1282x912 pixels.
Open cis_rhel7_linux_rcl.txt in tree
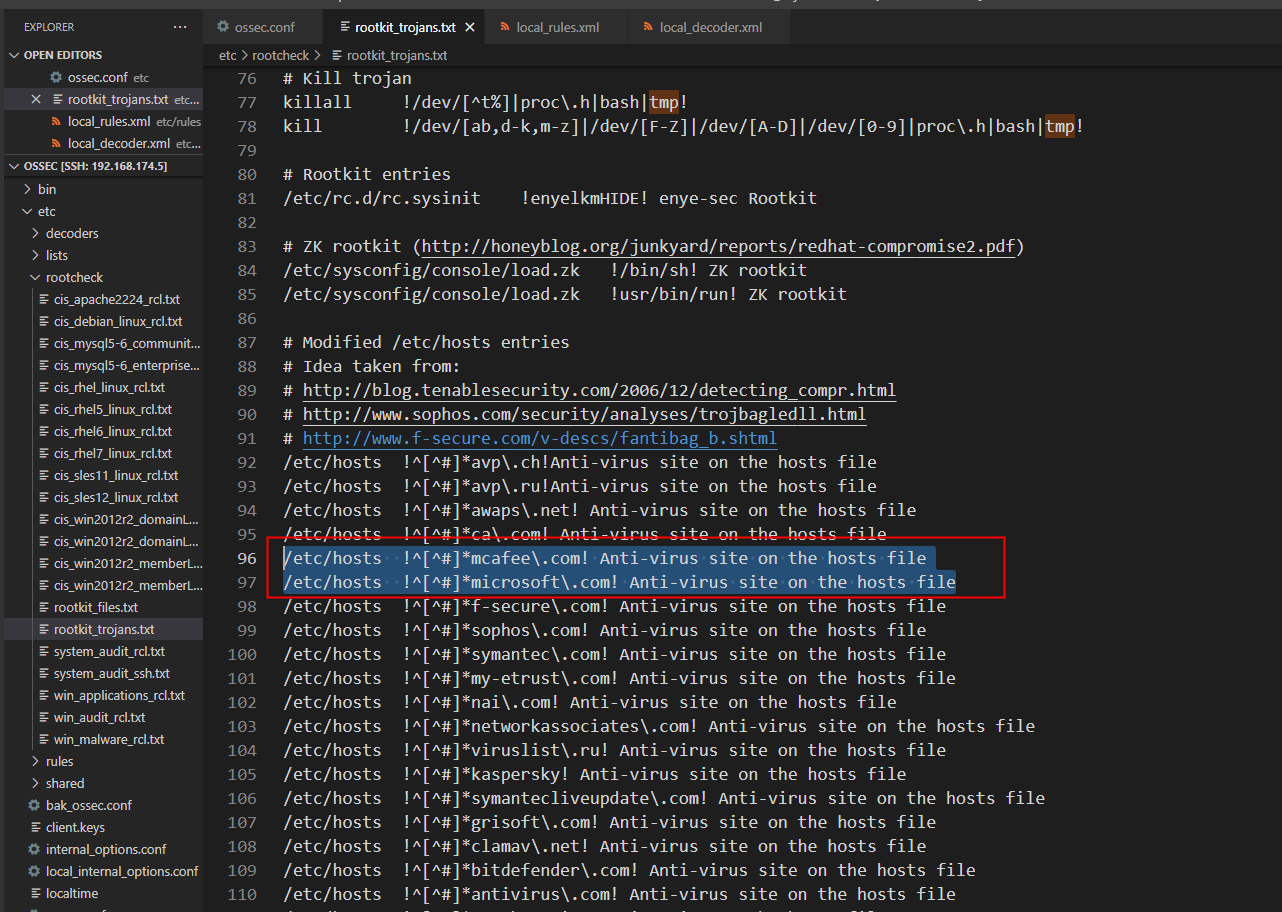(x=112, y=453)
